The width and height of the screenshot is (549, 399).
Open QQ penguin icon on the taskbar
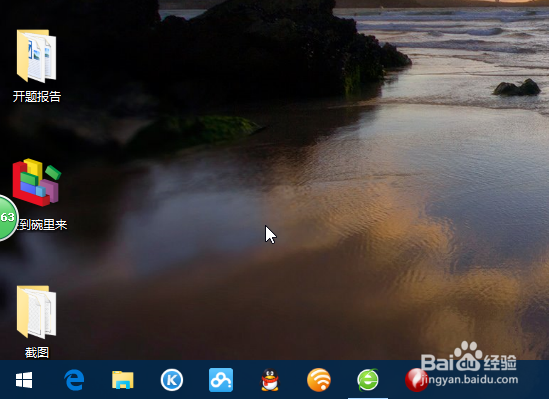click(270, 380)
